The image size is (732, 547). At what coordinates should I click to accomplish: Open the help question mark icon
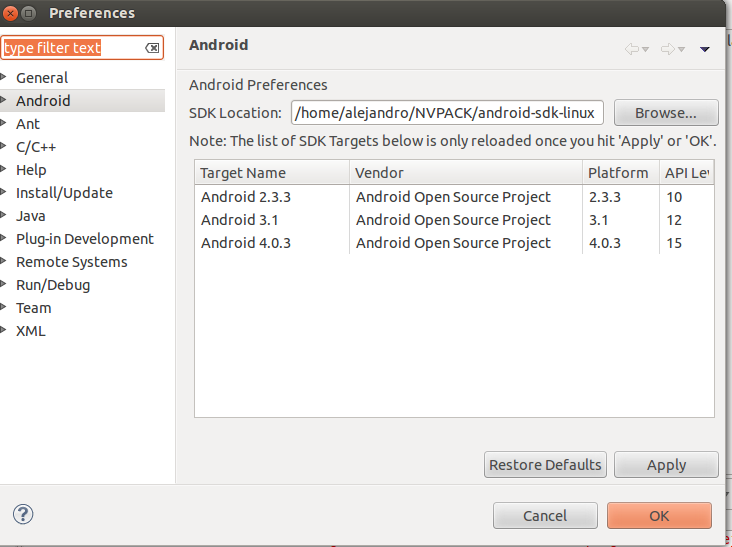point(23,514)
